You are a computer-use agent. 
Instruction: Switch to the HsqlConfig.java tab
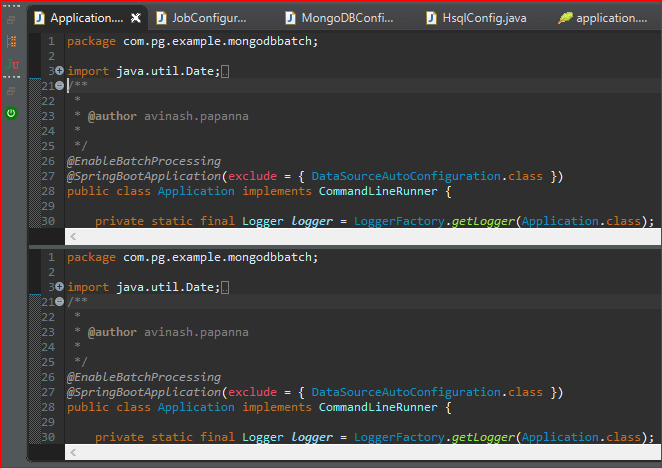click(476, 18)
